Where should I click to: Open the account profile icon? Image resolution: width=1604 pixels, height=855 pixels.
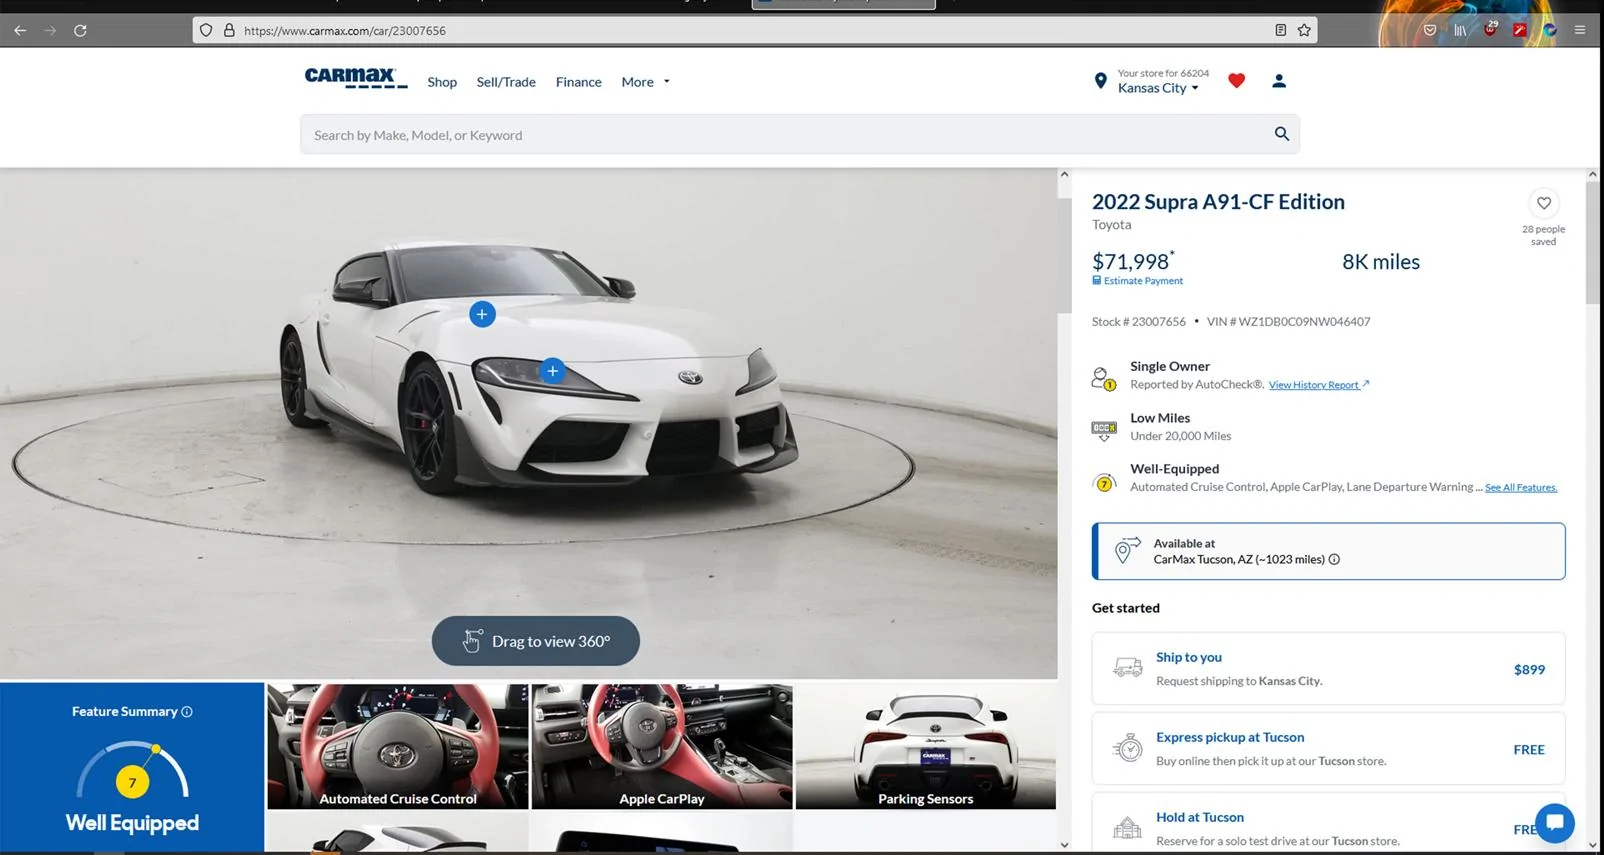pos(1279,81)
